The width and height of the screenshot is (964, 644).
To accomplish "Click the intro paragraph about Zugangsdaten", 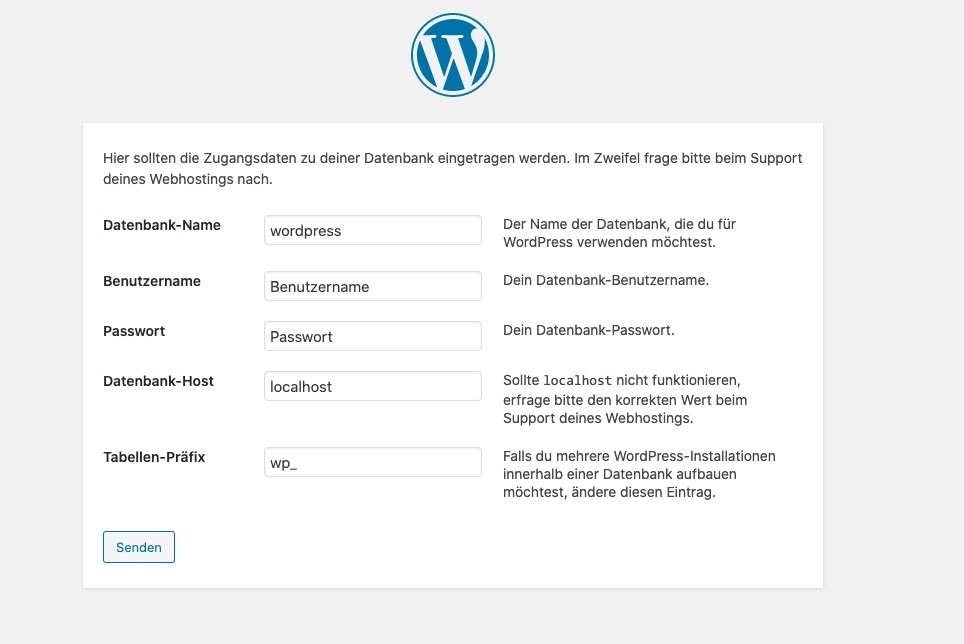I will 452,168.
